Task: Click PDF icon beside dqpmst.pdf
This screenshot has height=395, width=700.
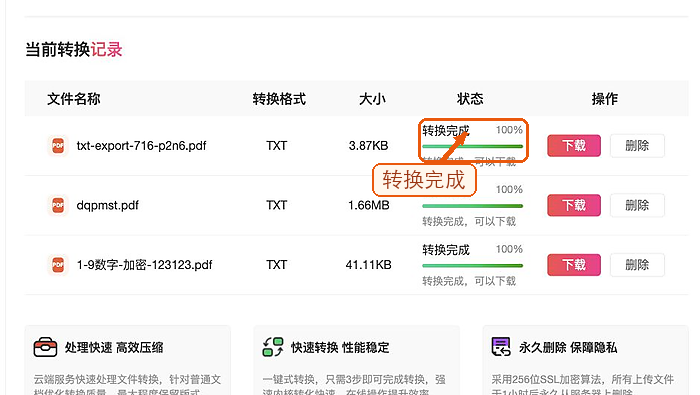Action: [x=58, y=205]
